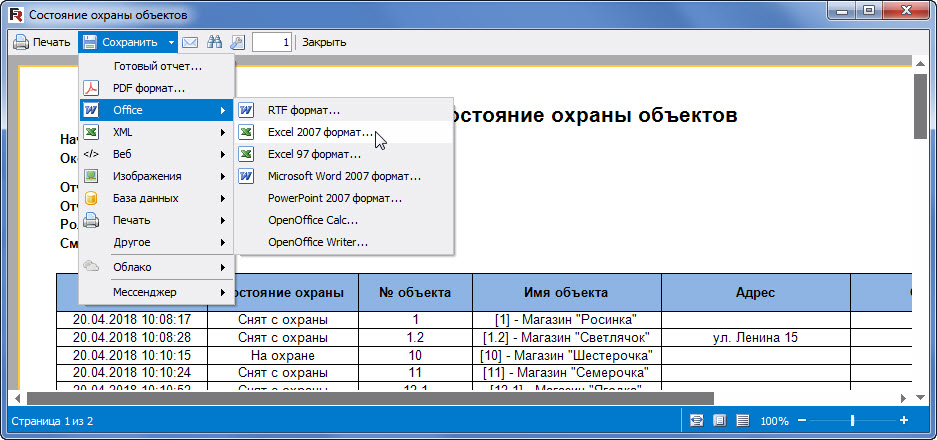Viewport: 937px width, 440px height.
Task: Click cell ул. Ленина 15
Action: (755, 337)
